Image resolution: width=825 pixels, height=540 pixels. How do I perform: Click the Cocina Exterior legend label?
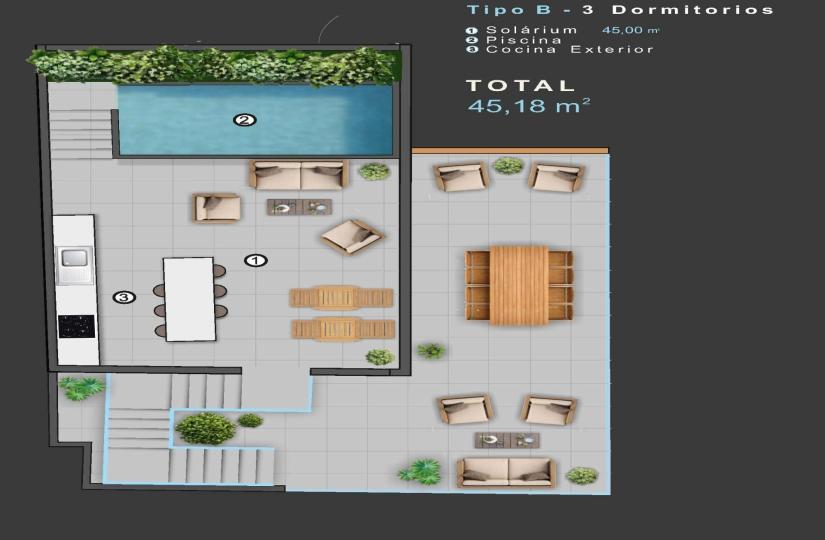coord(570,49)
